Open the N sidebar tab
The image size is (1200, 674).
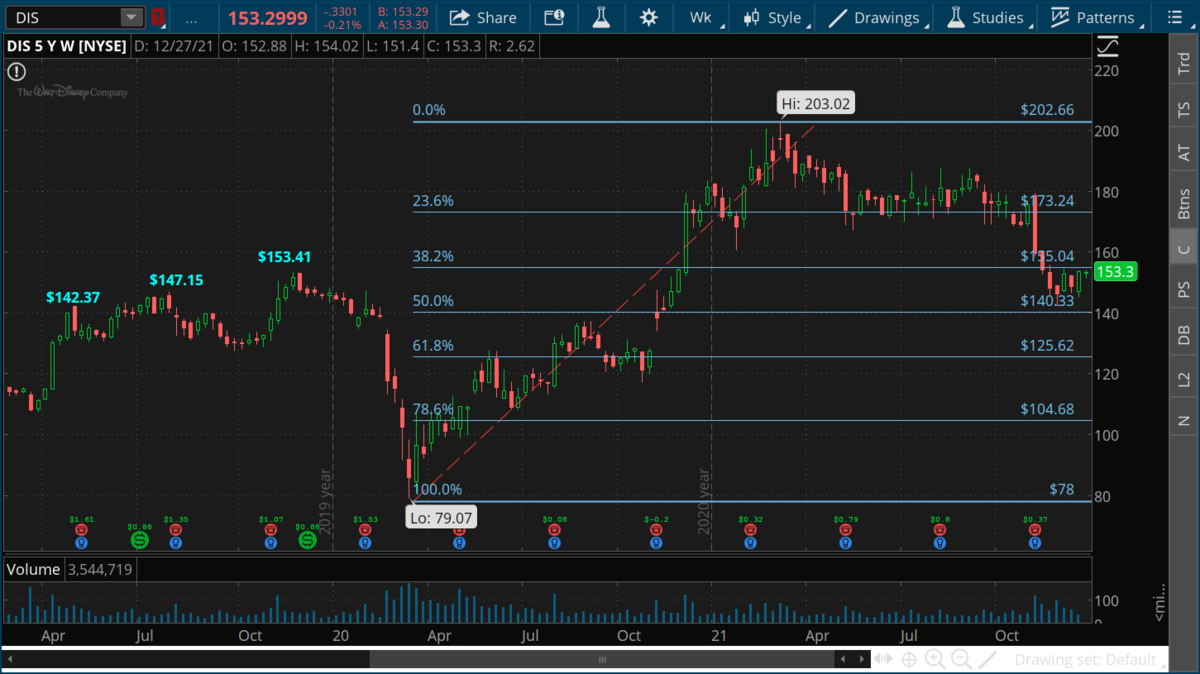tap(1184, 421)
